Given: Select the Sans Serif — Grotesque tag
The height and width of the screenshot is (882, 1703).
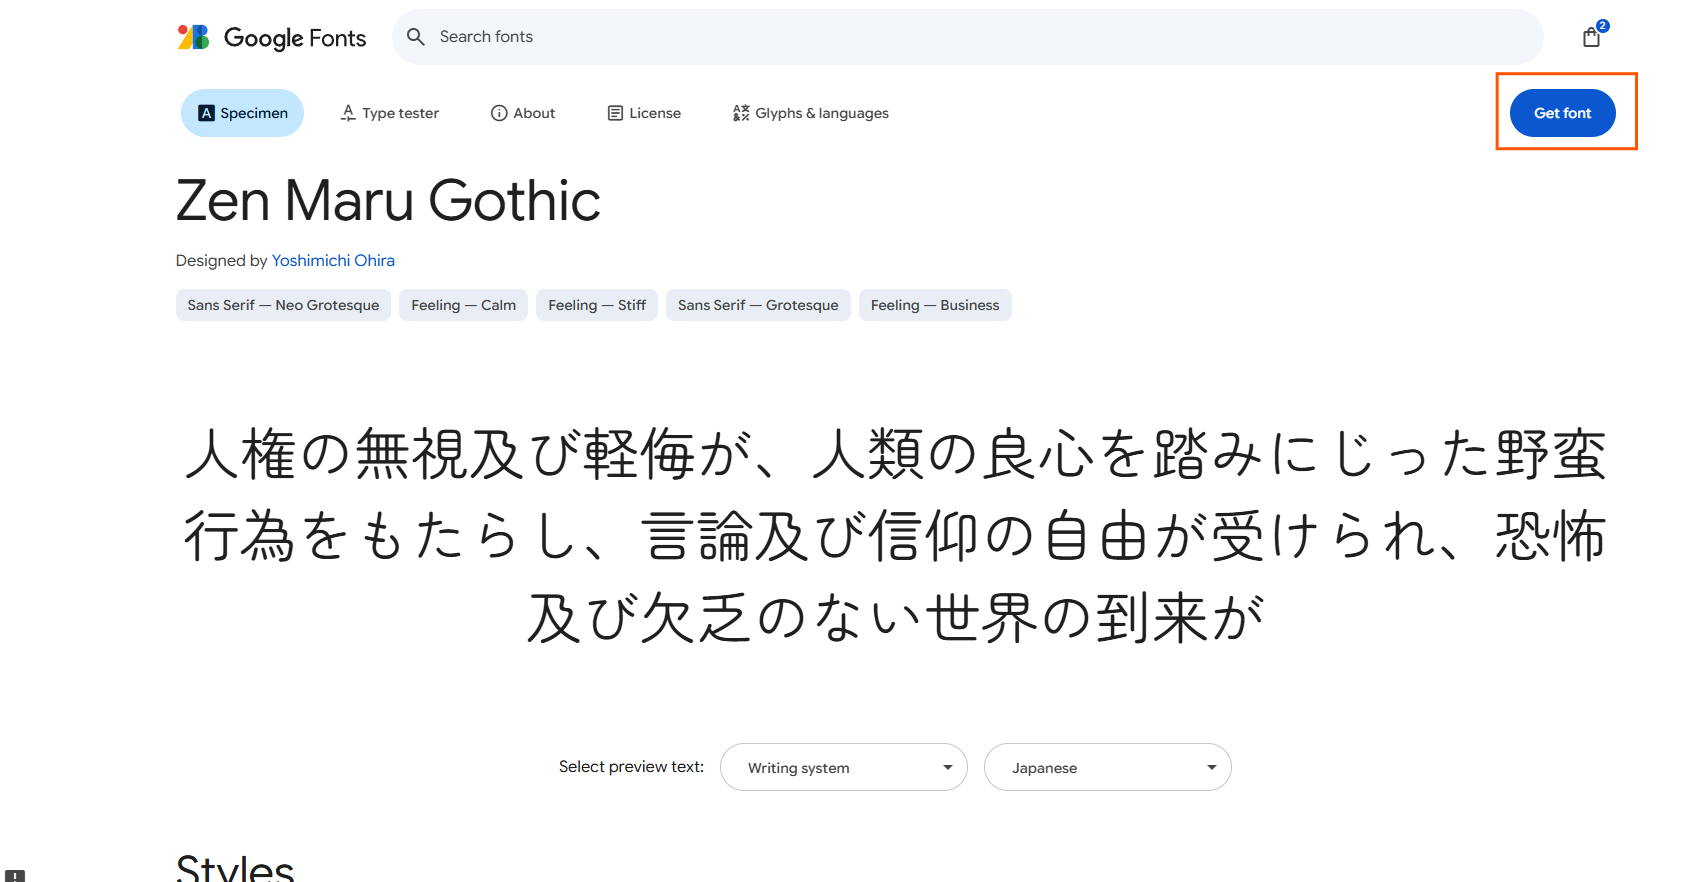Looking at the screenshot, I should 758,305.
